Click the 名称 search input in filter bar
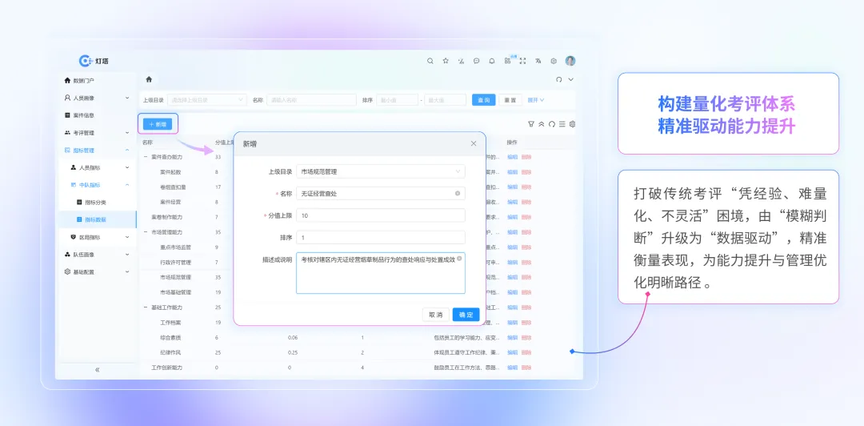 tap(311, 100)
